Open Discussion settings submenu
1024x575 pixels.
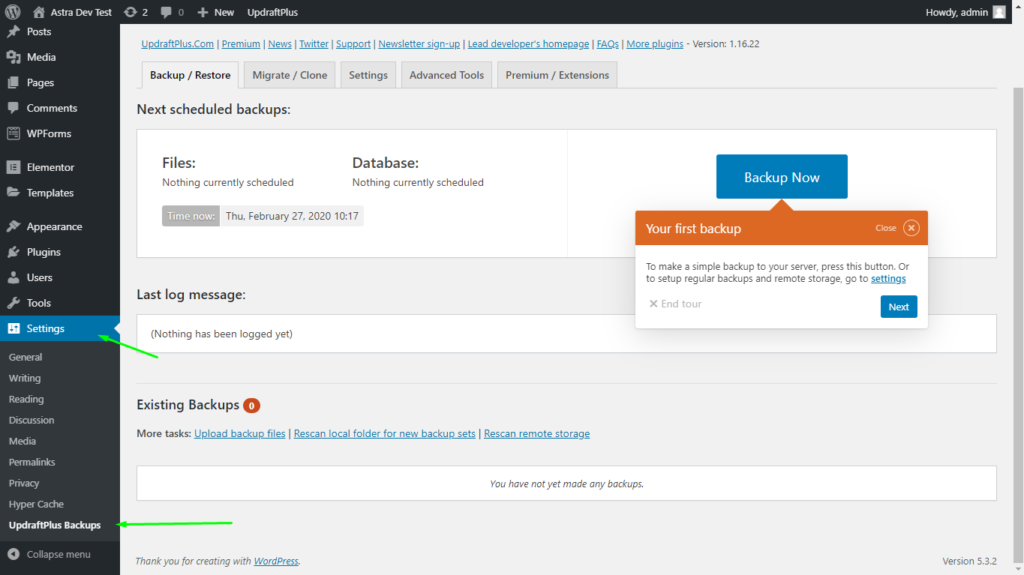(x=31, y=419)
